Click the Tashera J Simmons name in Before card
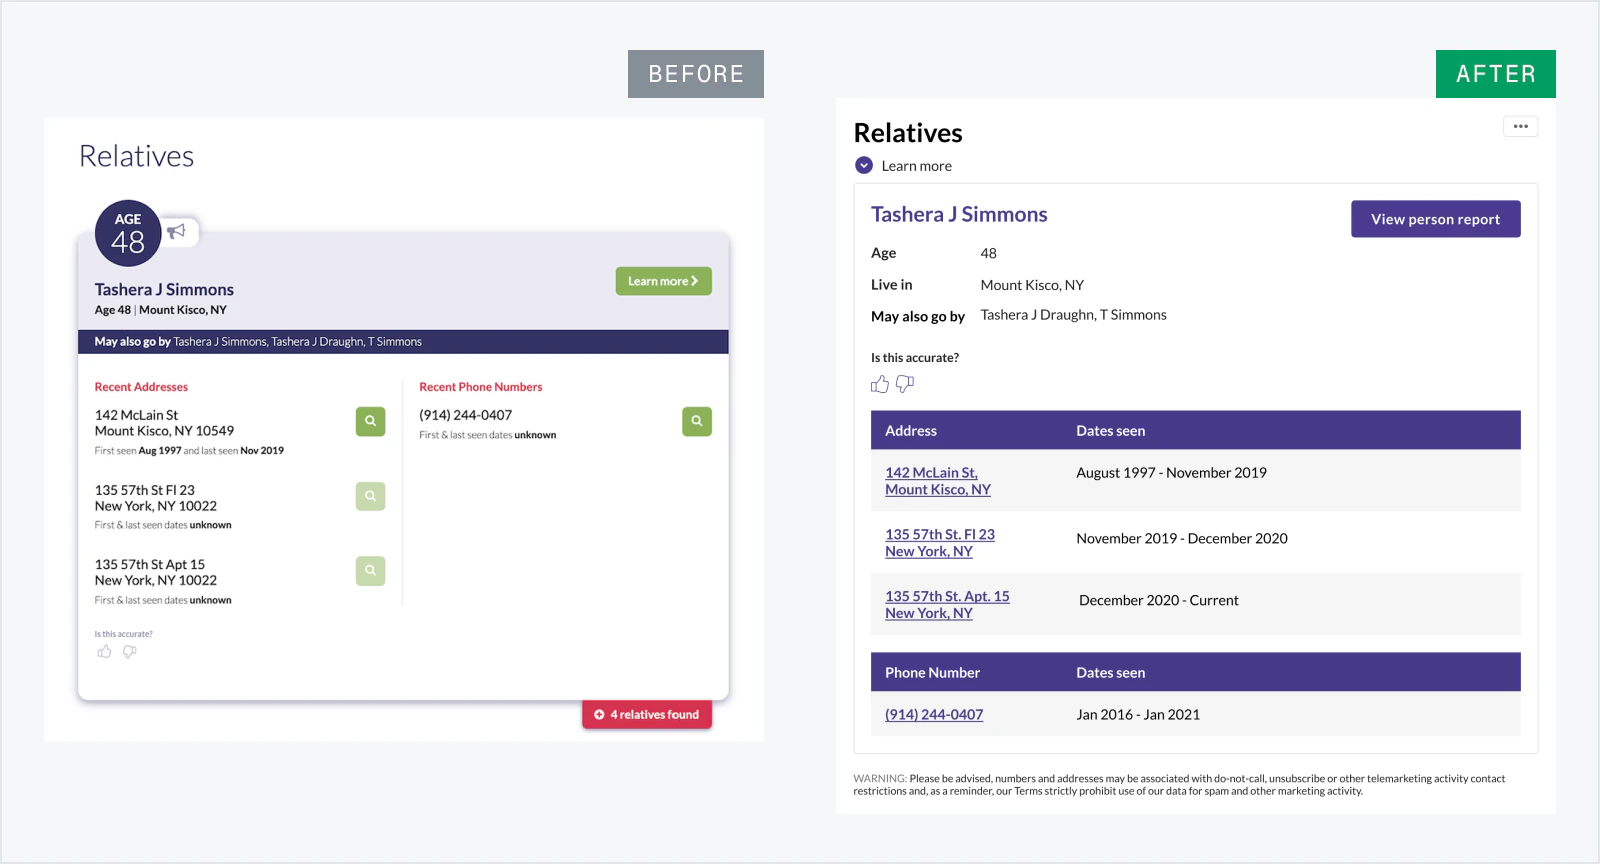Image resolution: width=1600 pixels, height=864 pixels. (164, 290)
